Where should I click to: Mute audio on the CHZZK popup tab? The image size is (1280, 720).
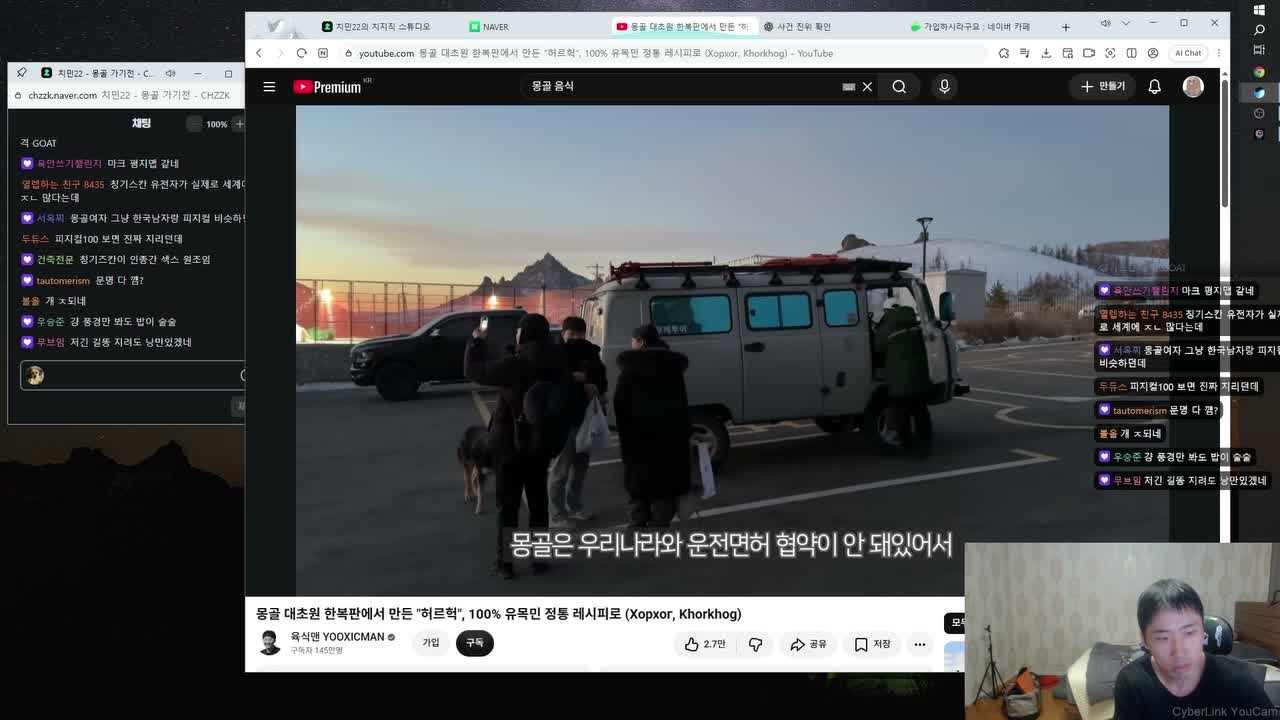click(170, 73)
